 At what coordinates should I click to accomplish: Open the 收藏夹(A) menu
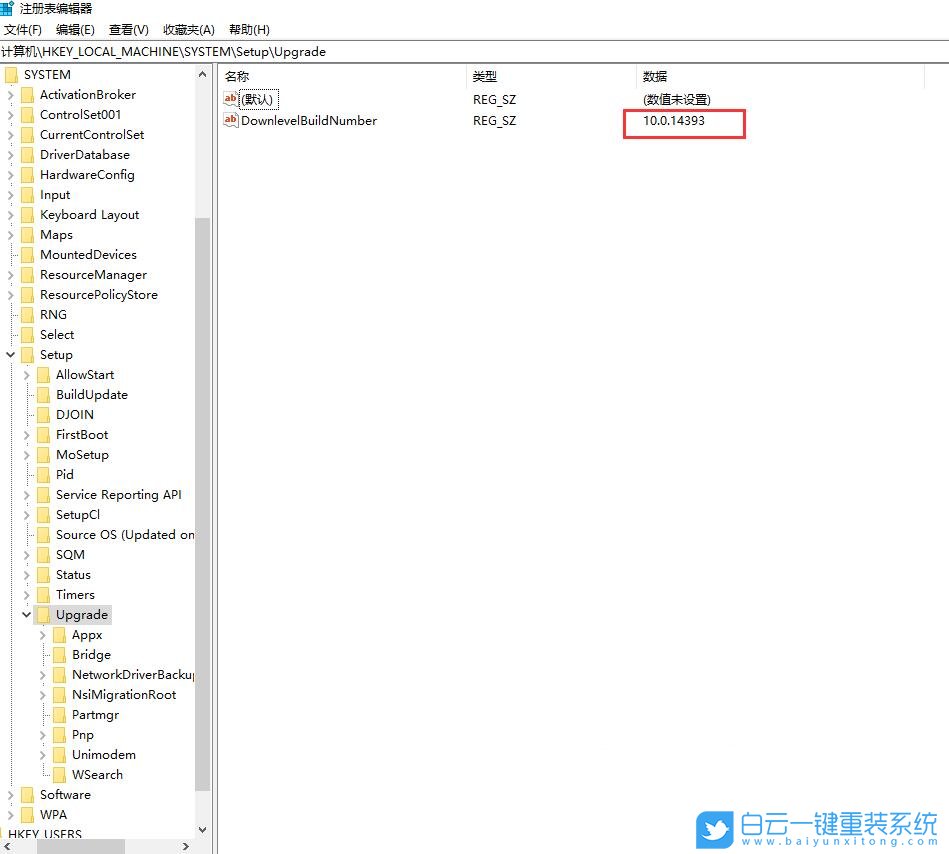tap(188, 29)
